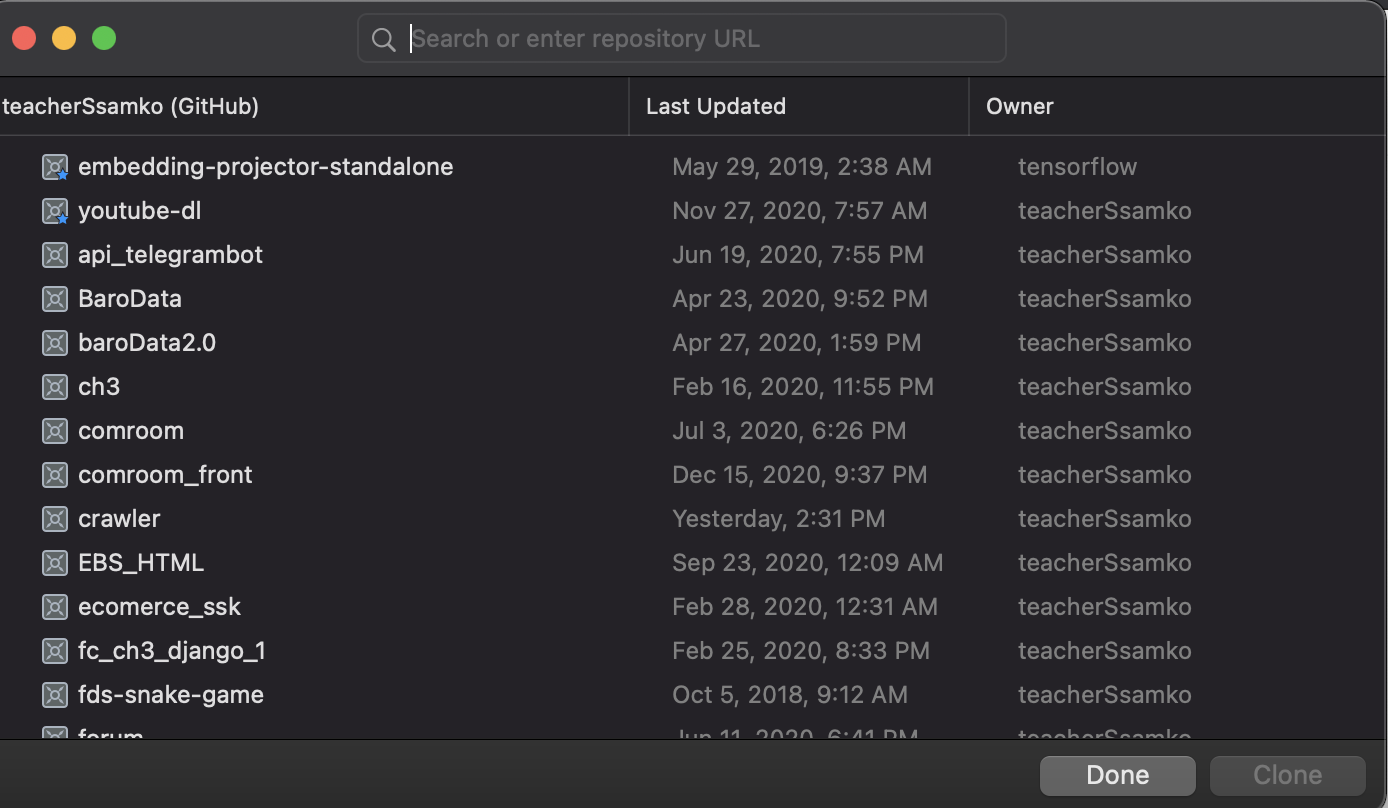Click the disabled Clone button
Image resolution: width=1388 pixels, height=808 pixels.
pos(1288,775)
